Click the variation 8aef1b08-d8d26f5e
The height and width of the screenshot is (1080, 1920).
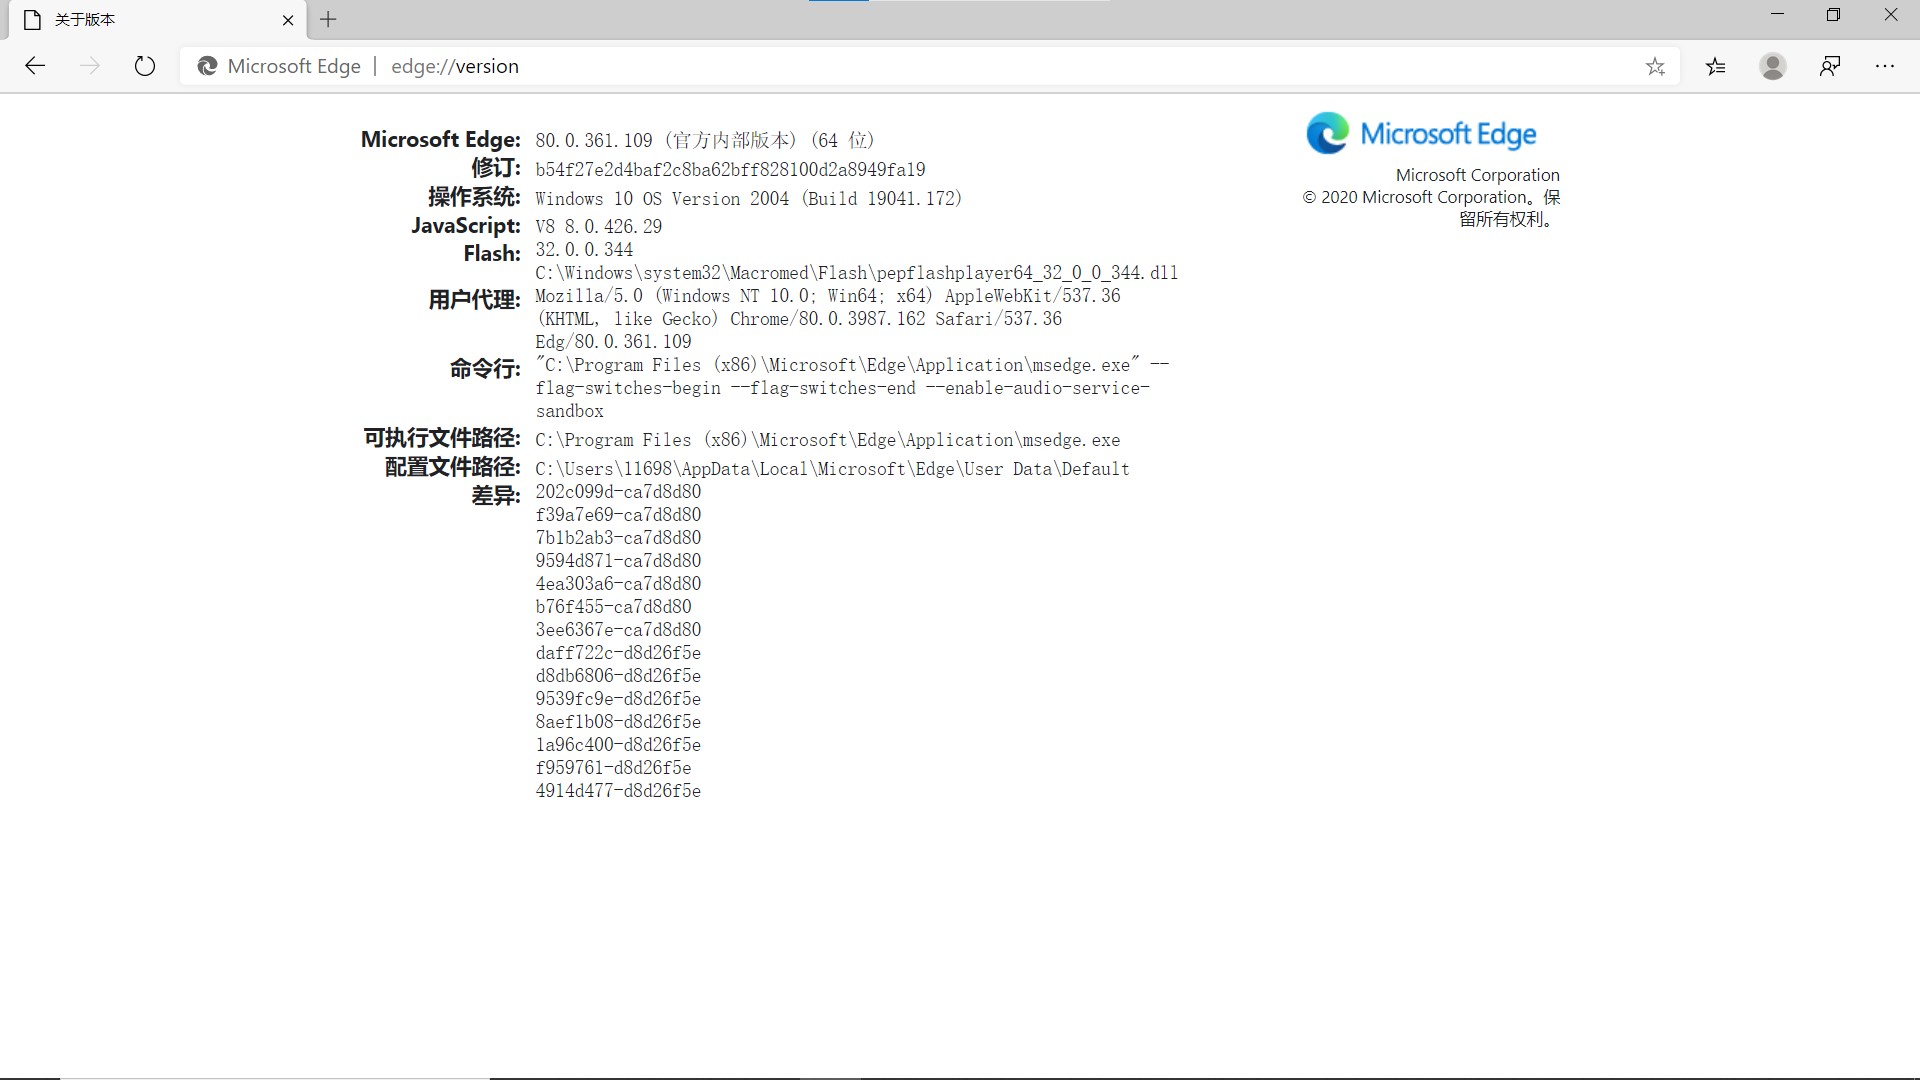click(x=618, y=721)
